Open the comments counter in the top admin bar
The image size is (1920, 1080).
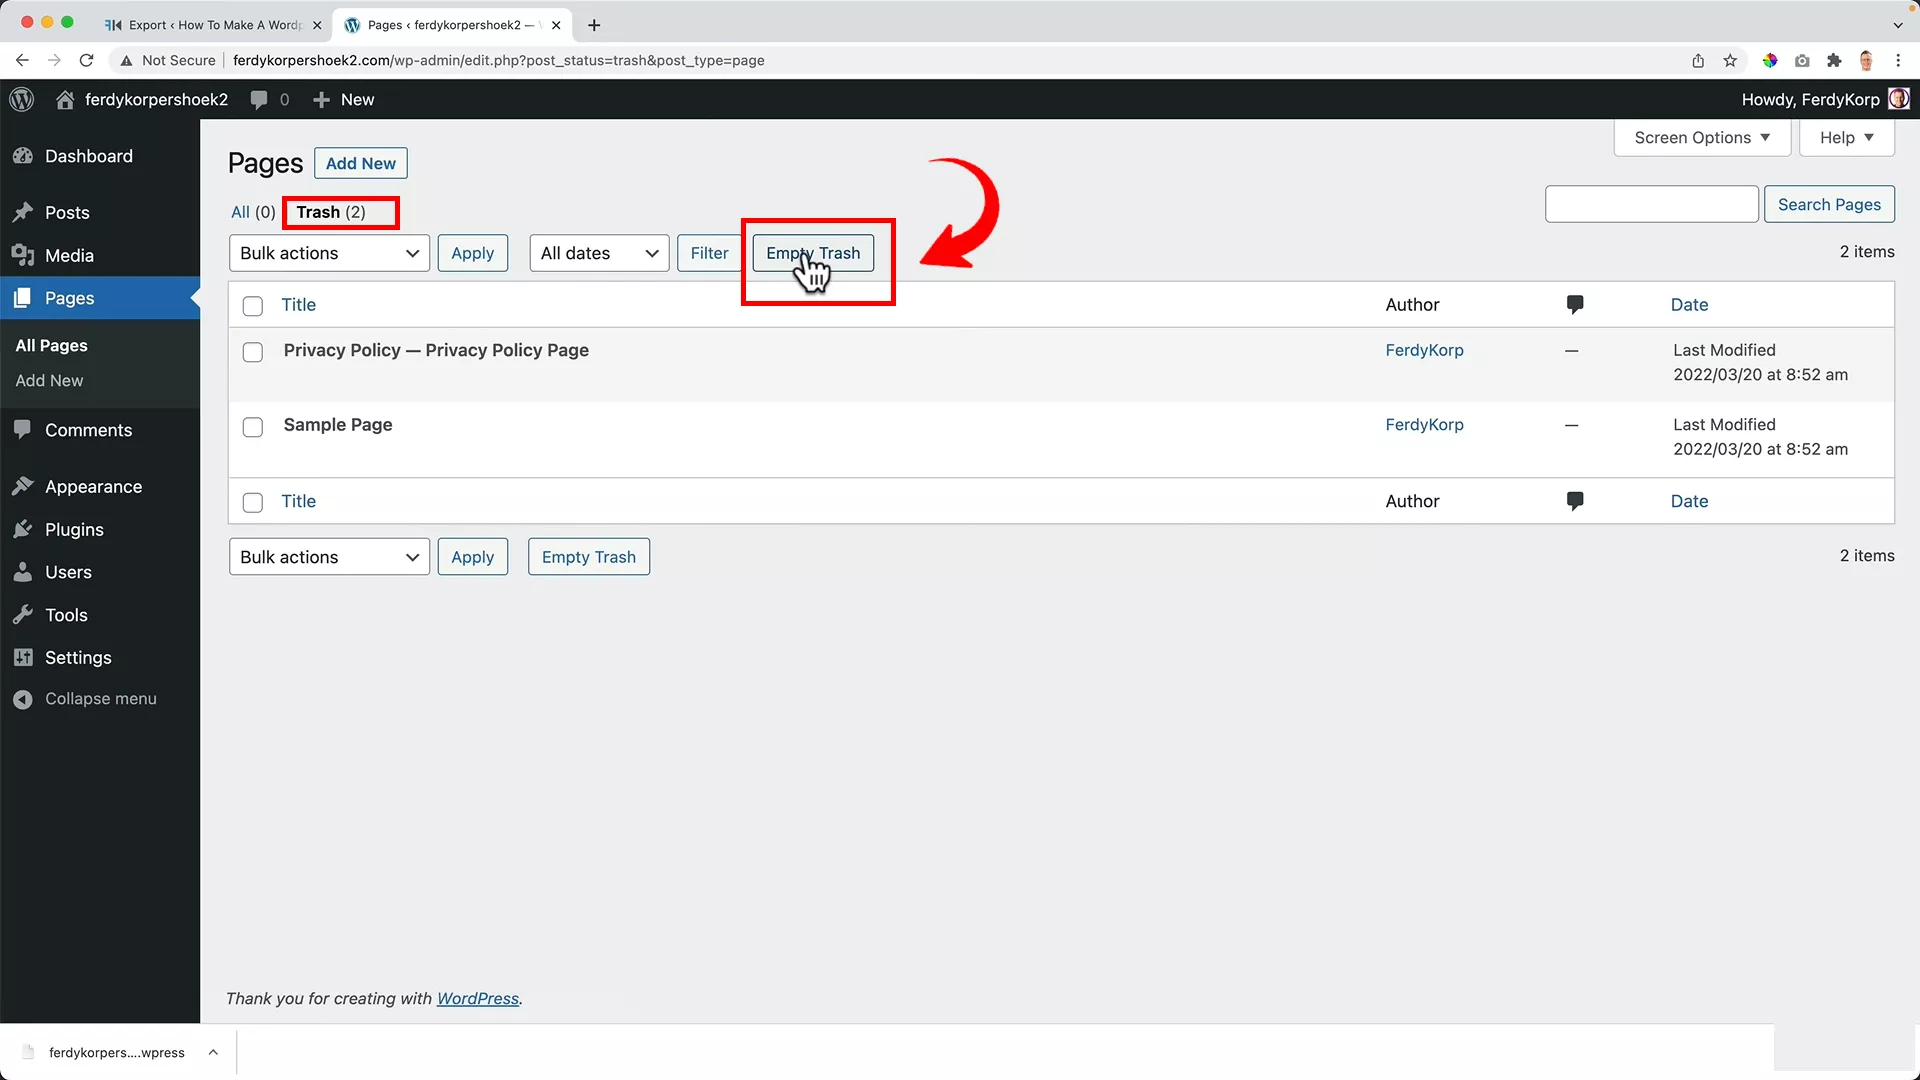click(x=268, y=99)
